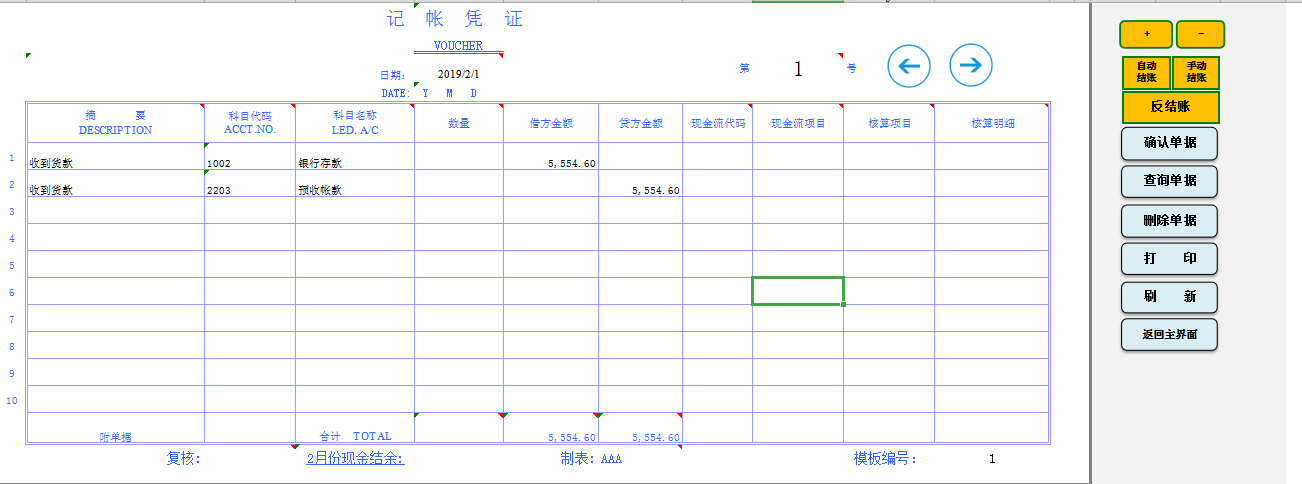Select the 模板编号 label
This screenshot has height=484, width=1302.
pos(885,459)
